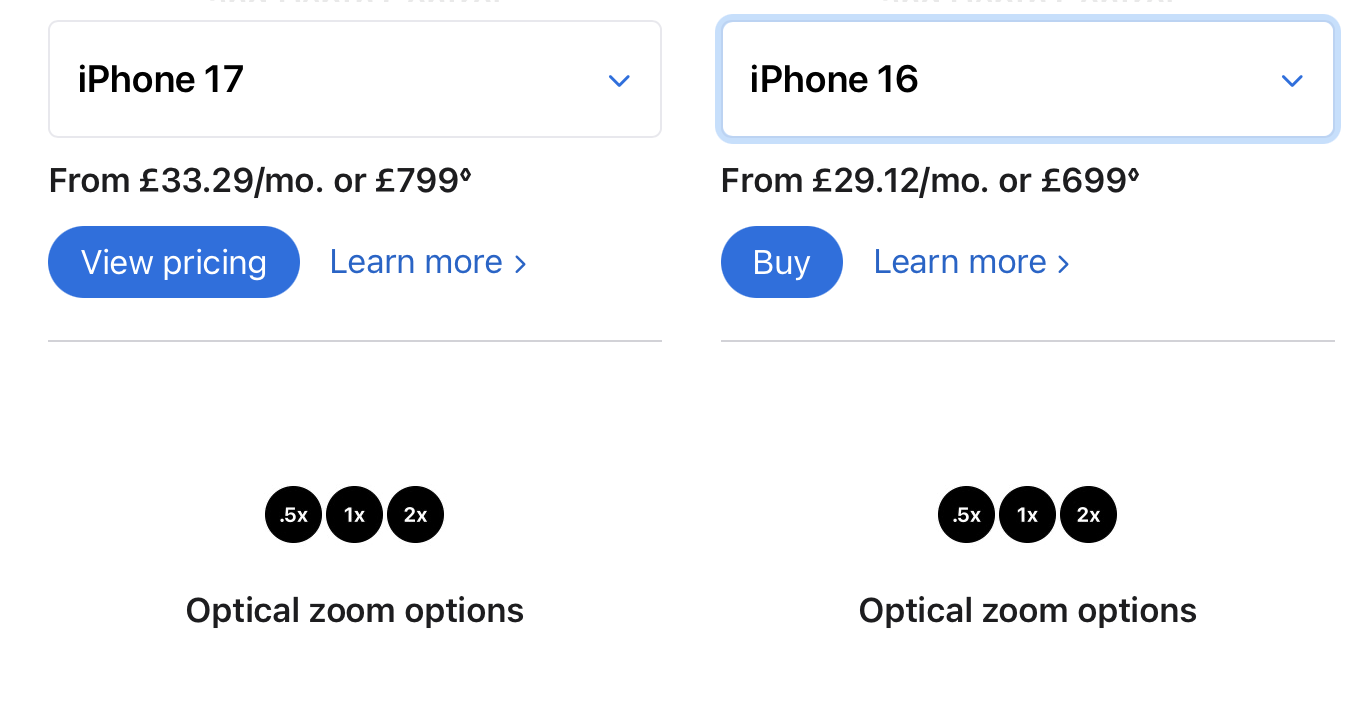
Task: Click the footnote symbol after £699
Action: 1134,176
